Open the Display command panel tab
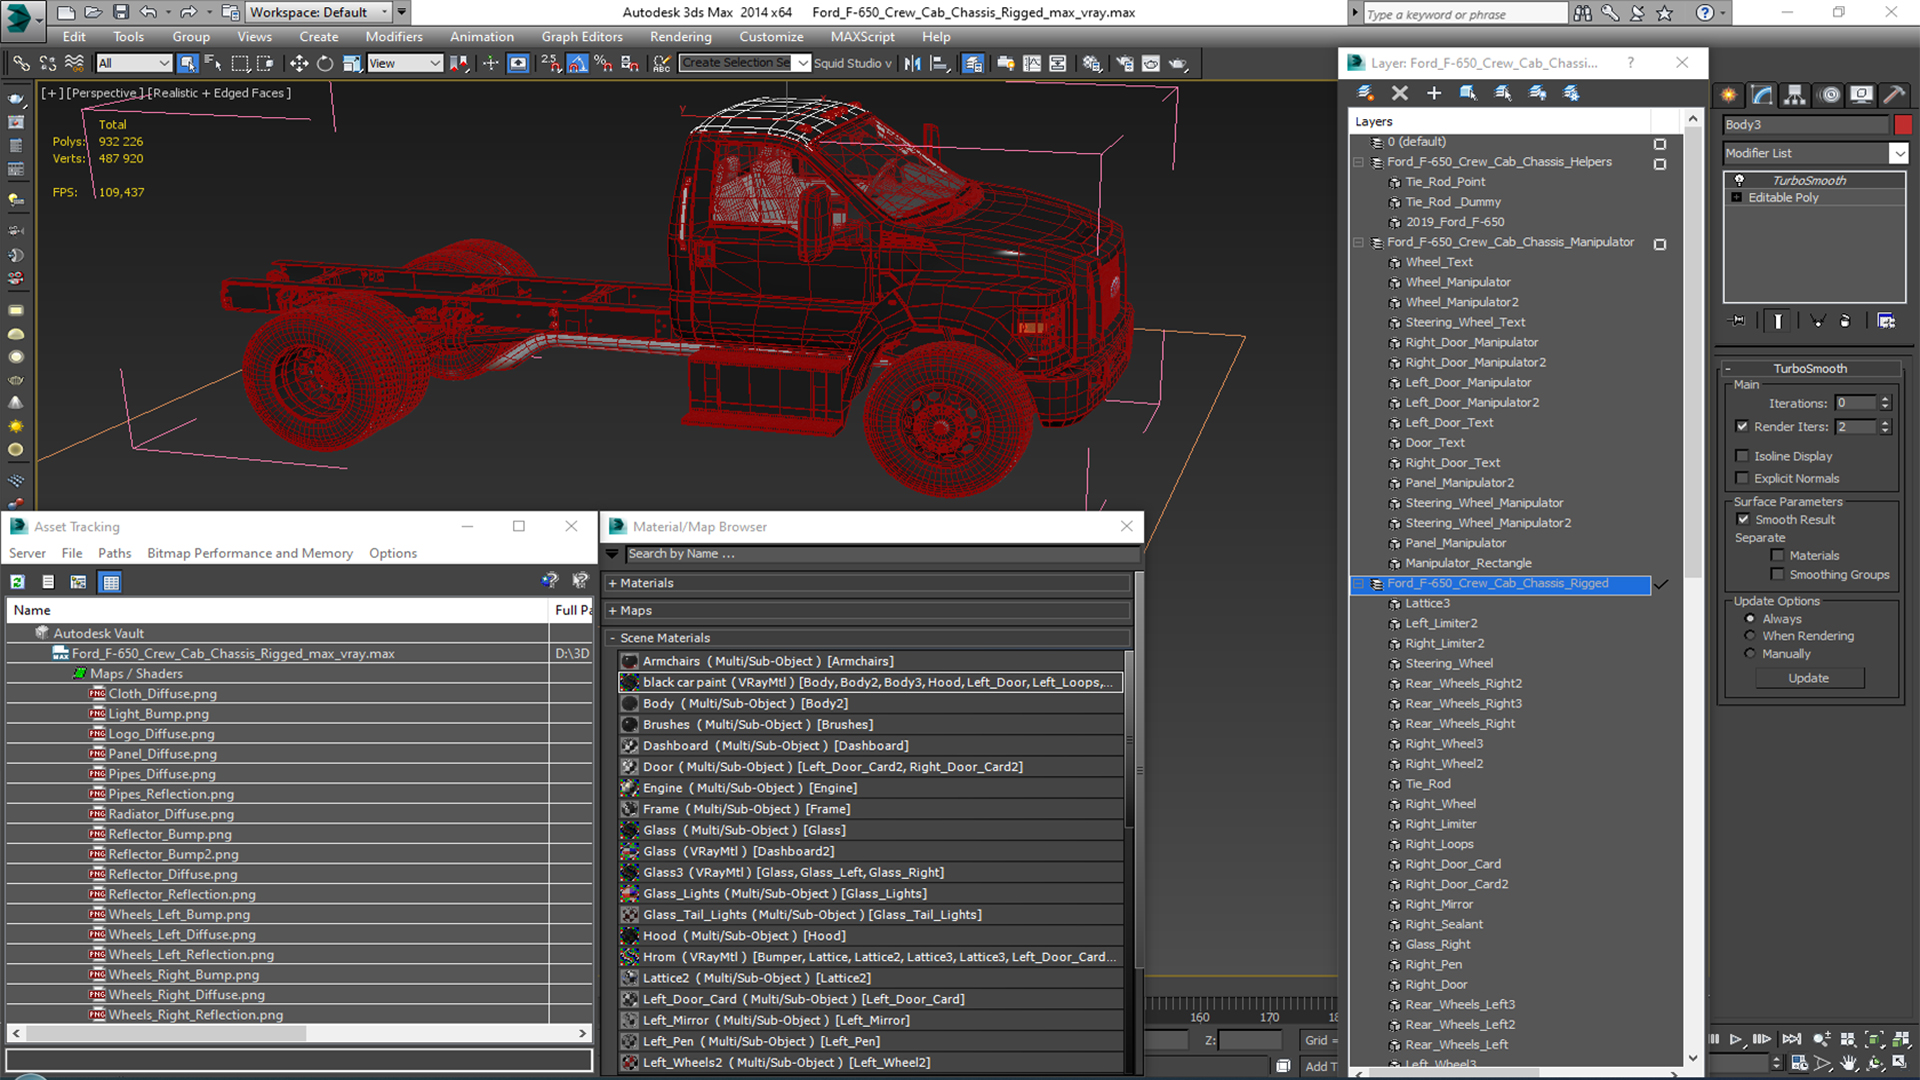The width and height of the screenshot is (1920, 1080). pyautogui.click(x=1861, y=95)
